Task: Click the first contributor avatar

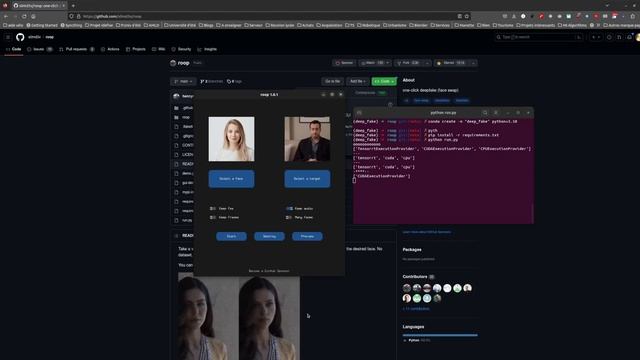Action: [x=407, y=288]
